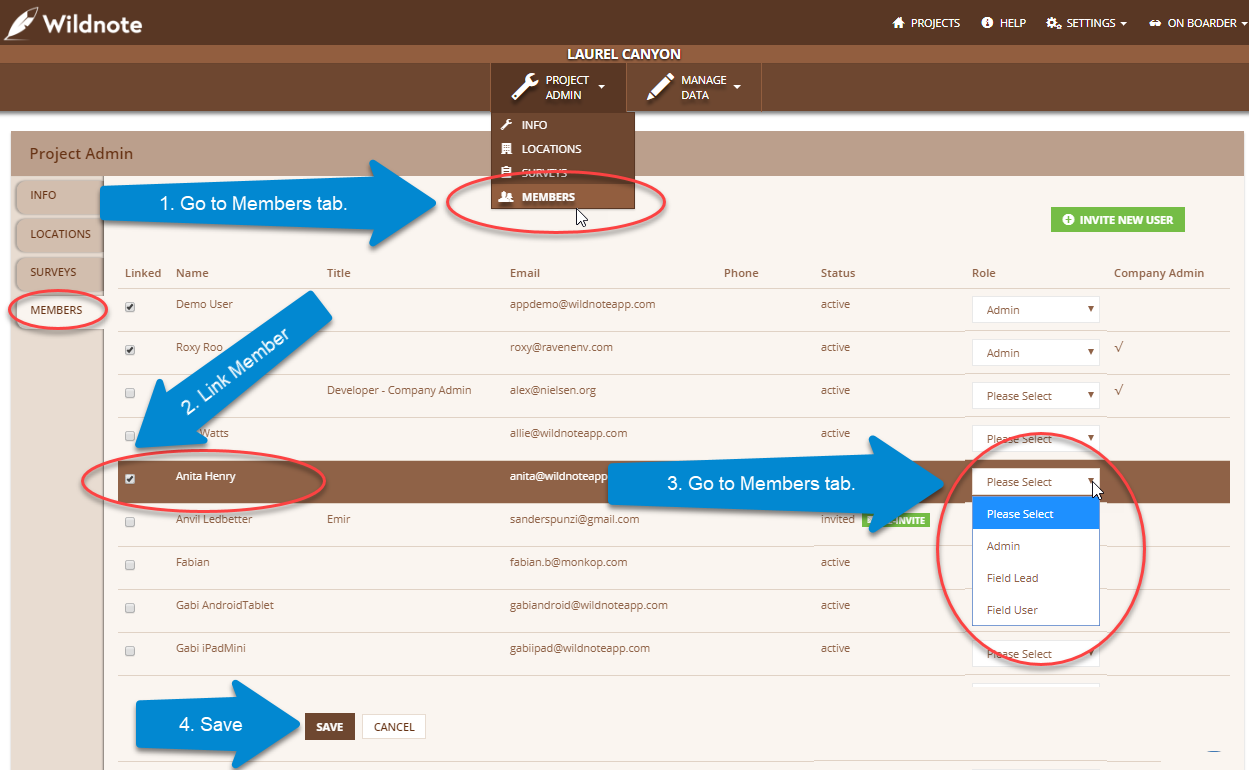
Task: Check the Linked box for allie@wildnoteapp.com
Action: (130, 436)
